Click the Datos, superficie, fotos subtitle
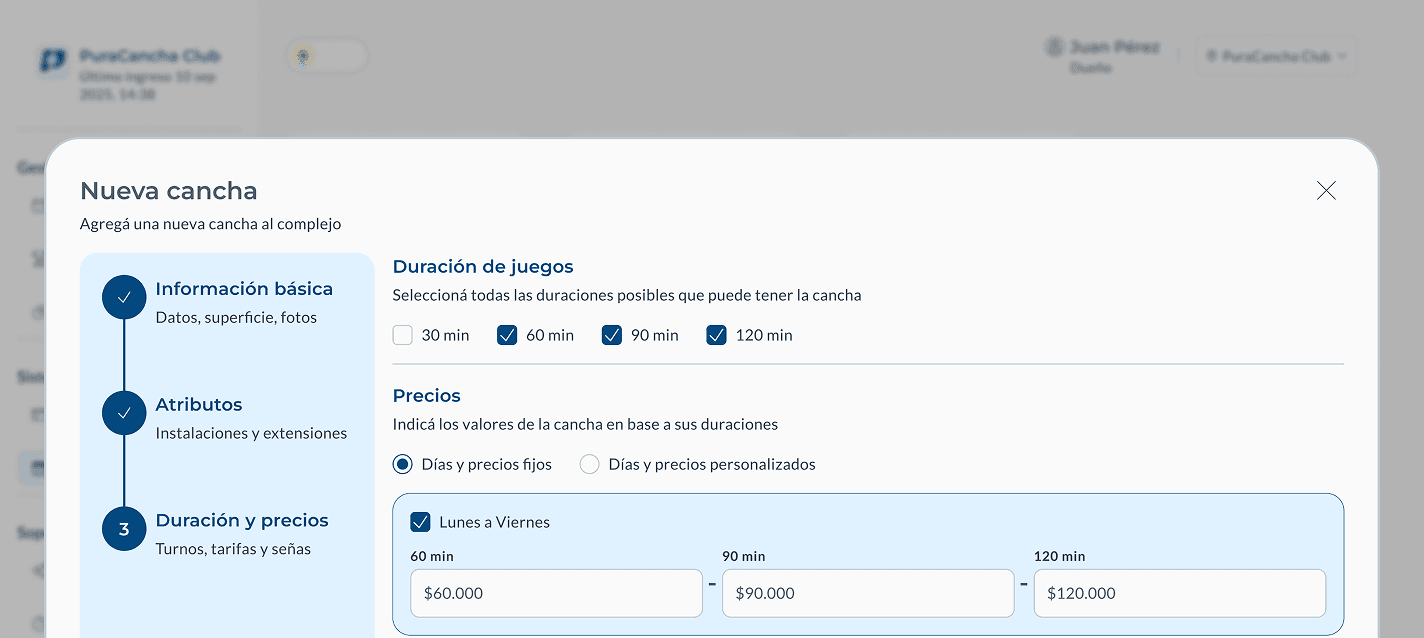The image size is (1424, 638). [236, 317]
